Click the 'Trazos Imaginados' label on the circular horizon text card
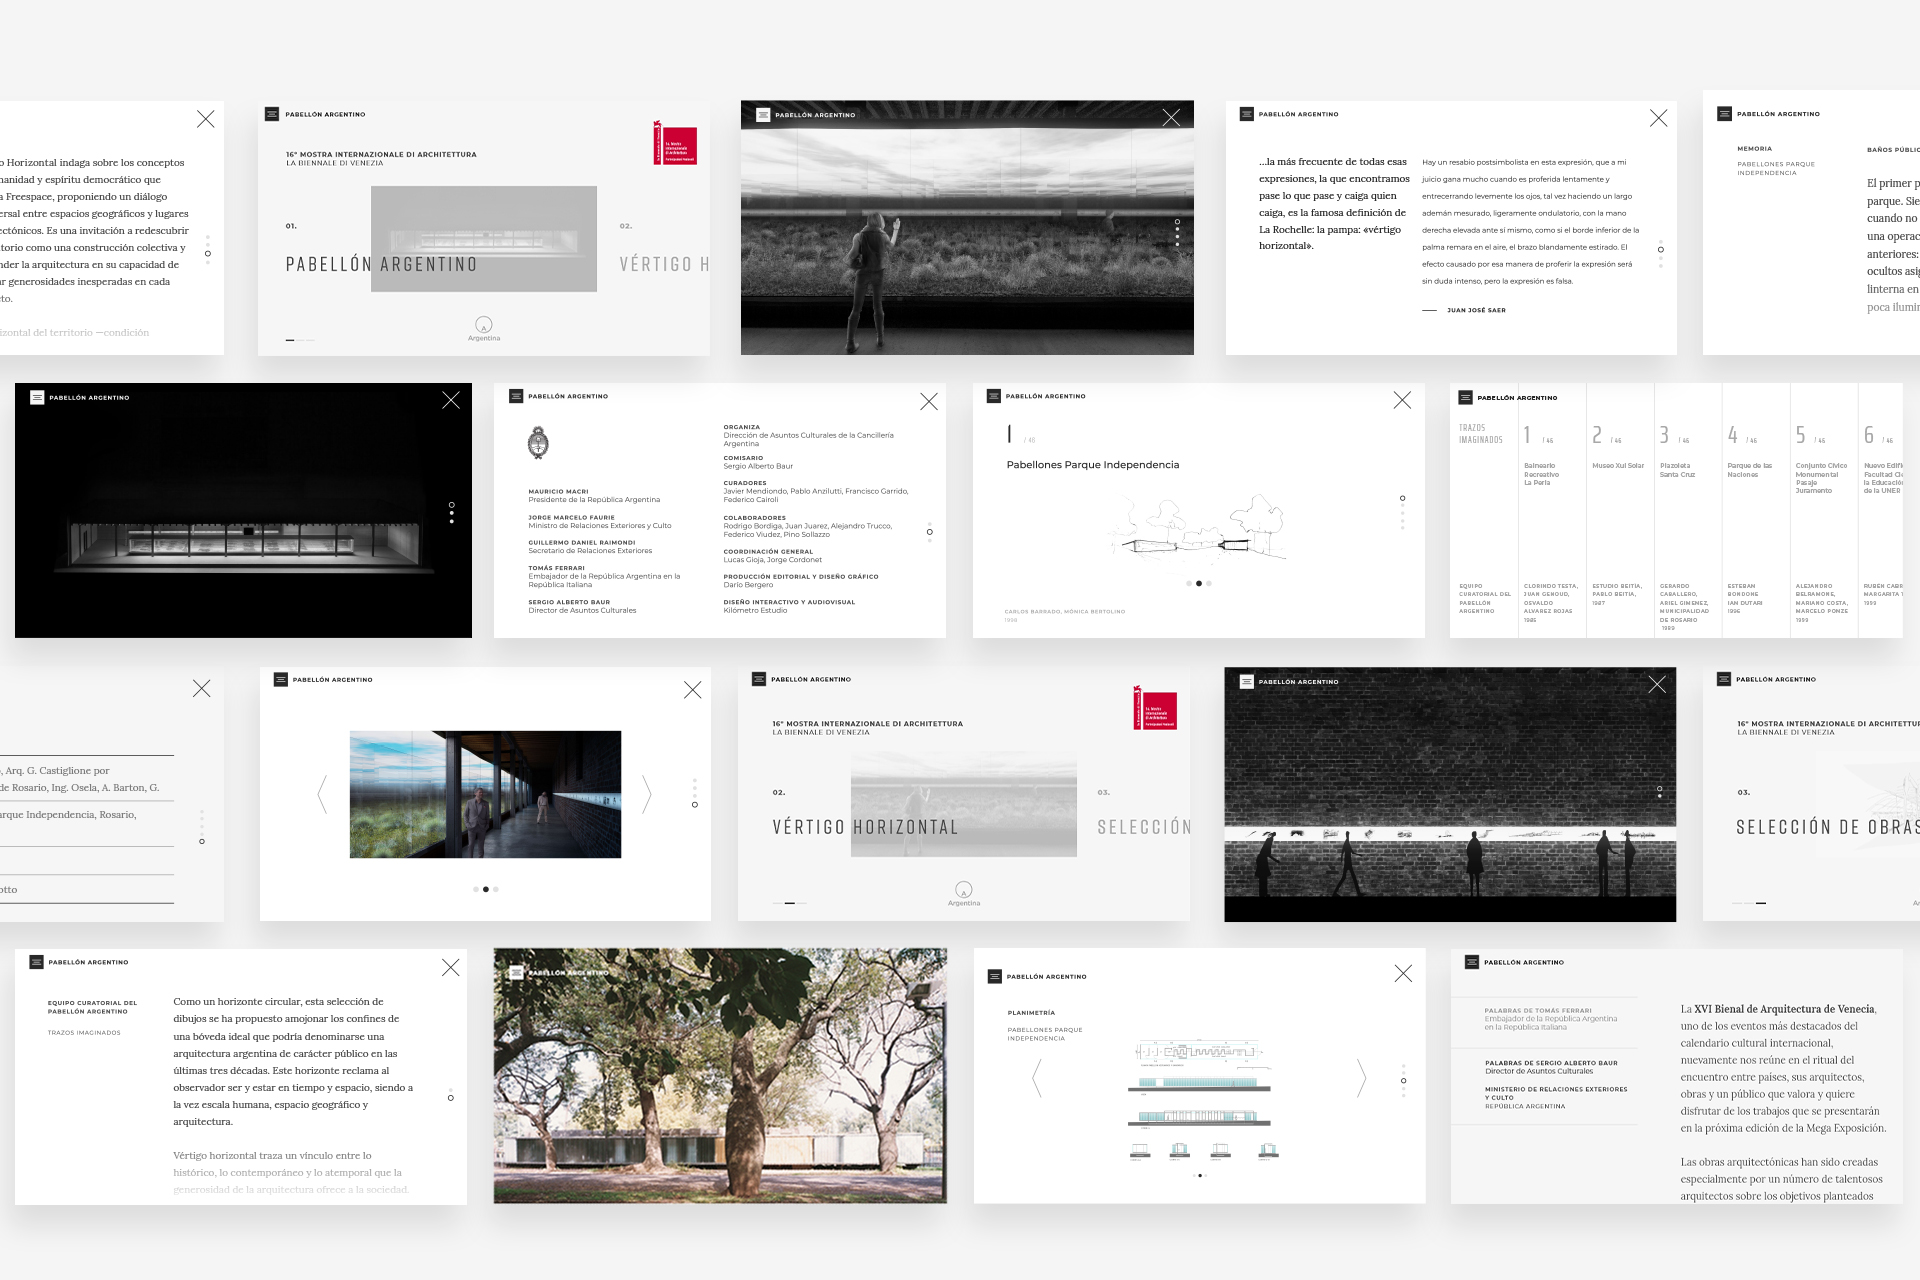 coord(84,1033)
